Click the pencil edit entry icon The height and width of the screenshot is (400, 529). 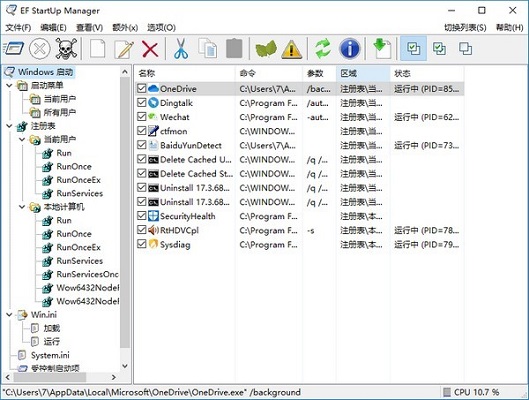point(124,49)
